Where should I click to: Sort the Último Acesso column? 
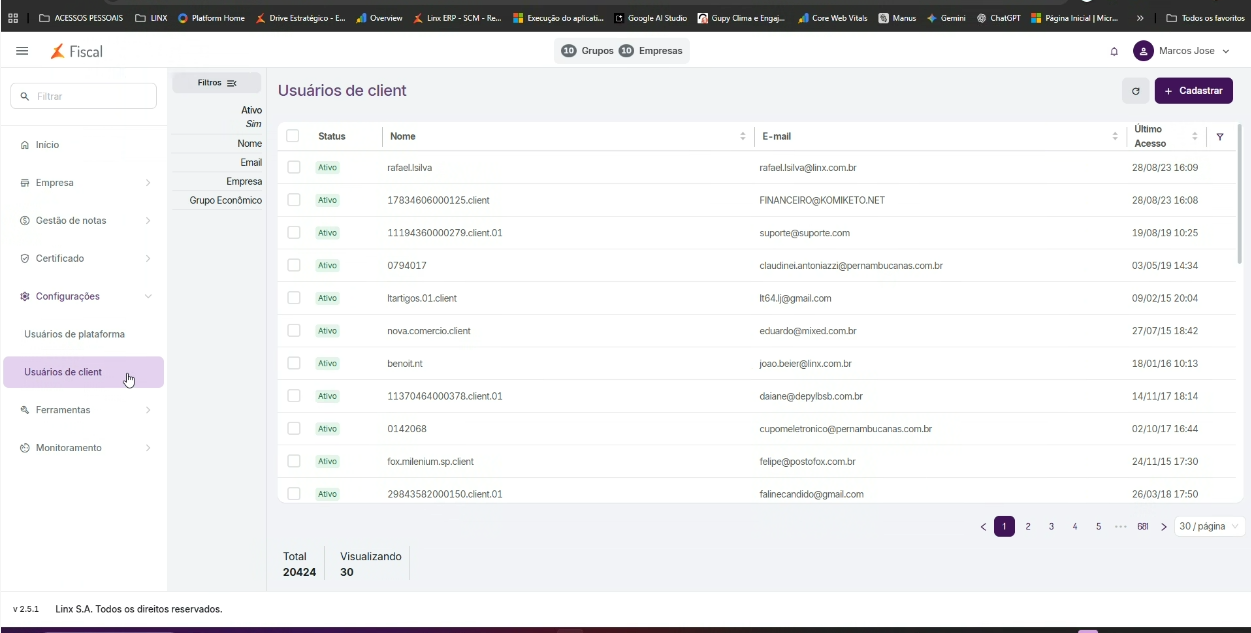tap(1194, 136)
